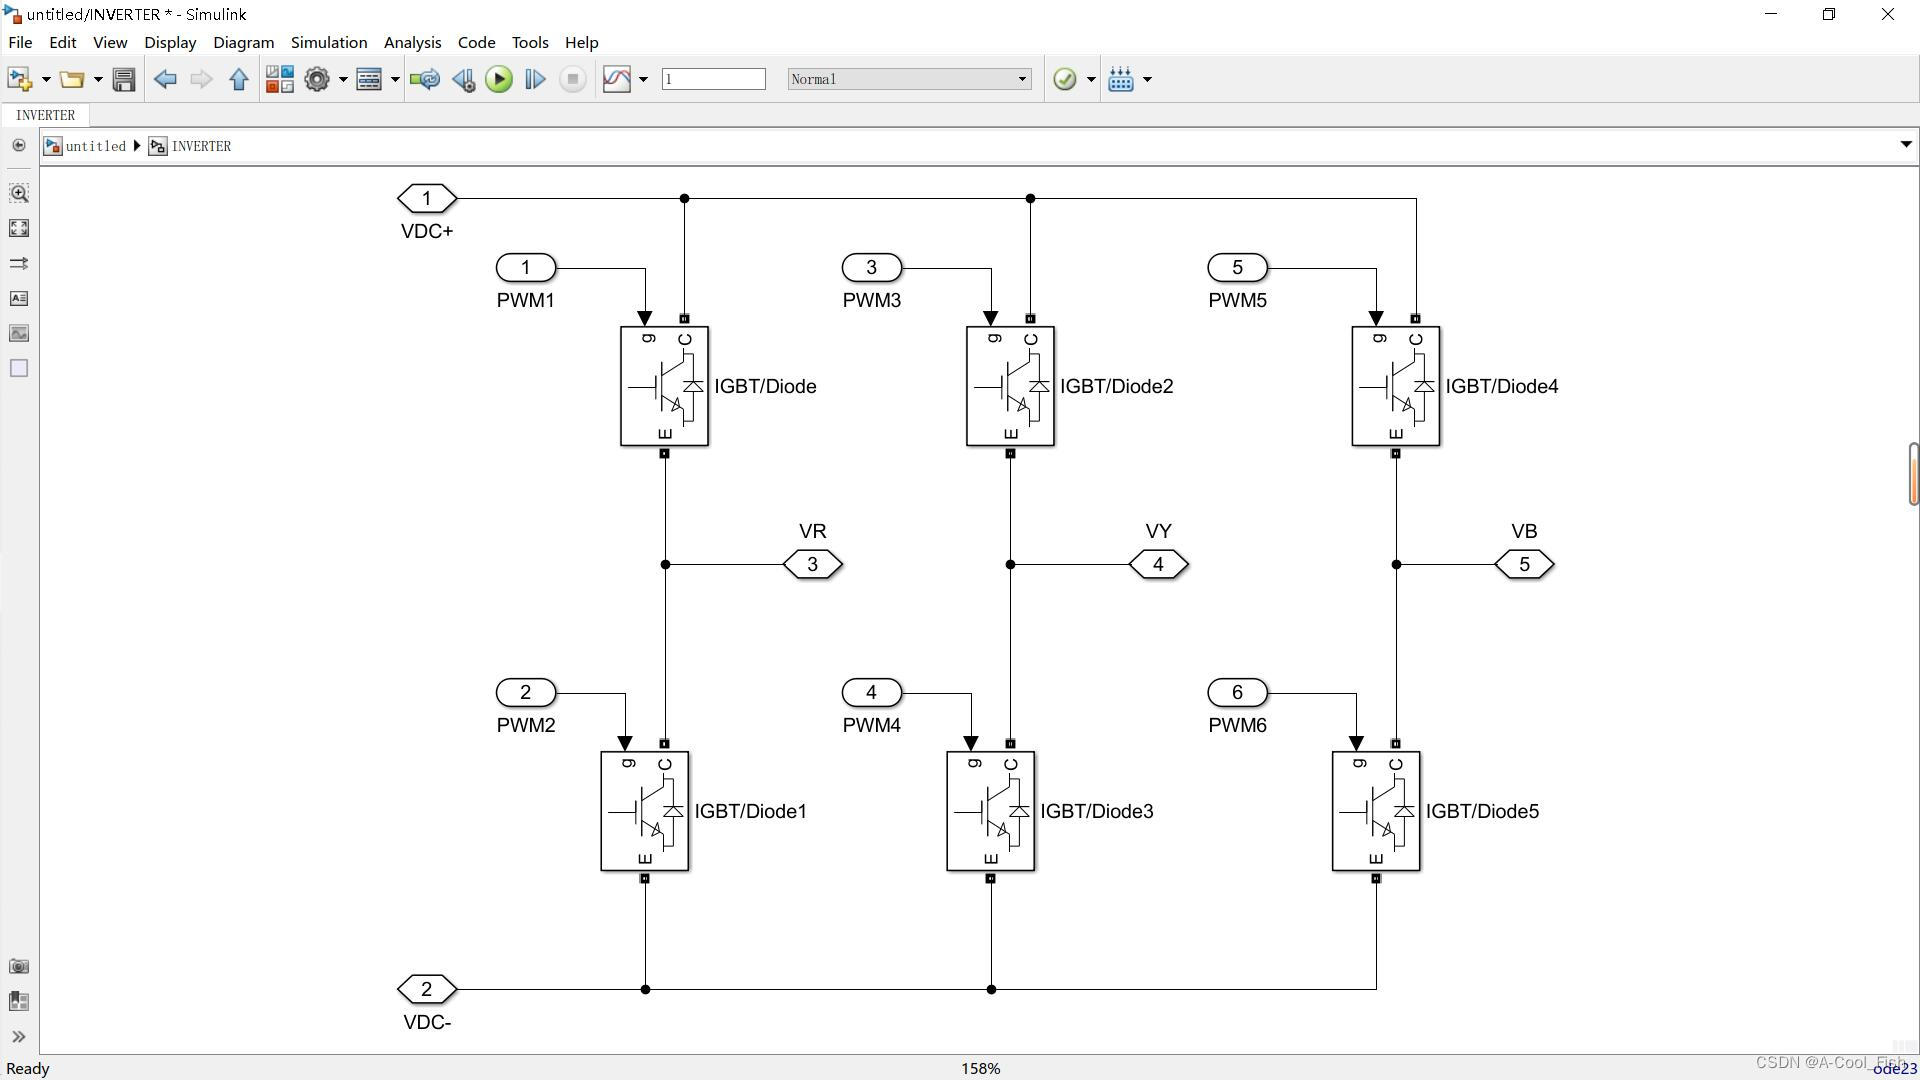Run the simulation with the green play button

coord(498,79)
